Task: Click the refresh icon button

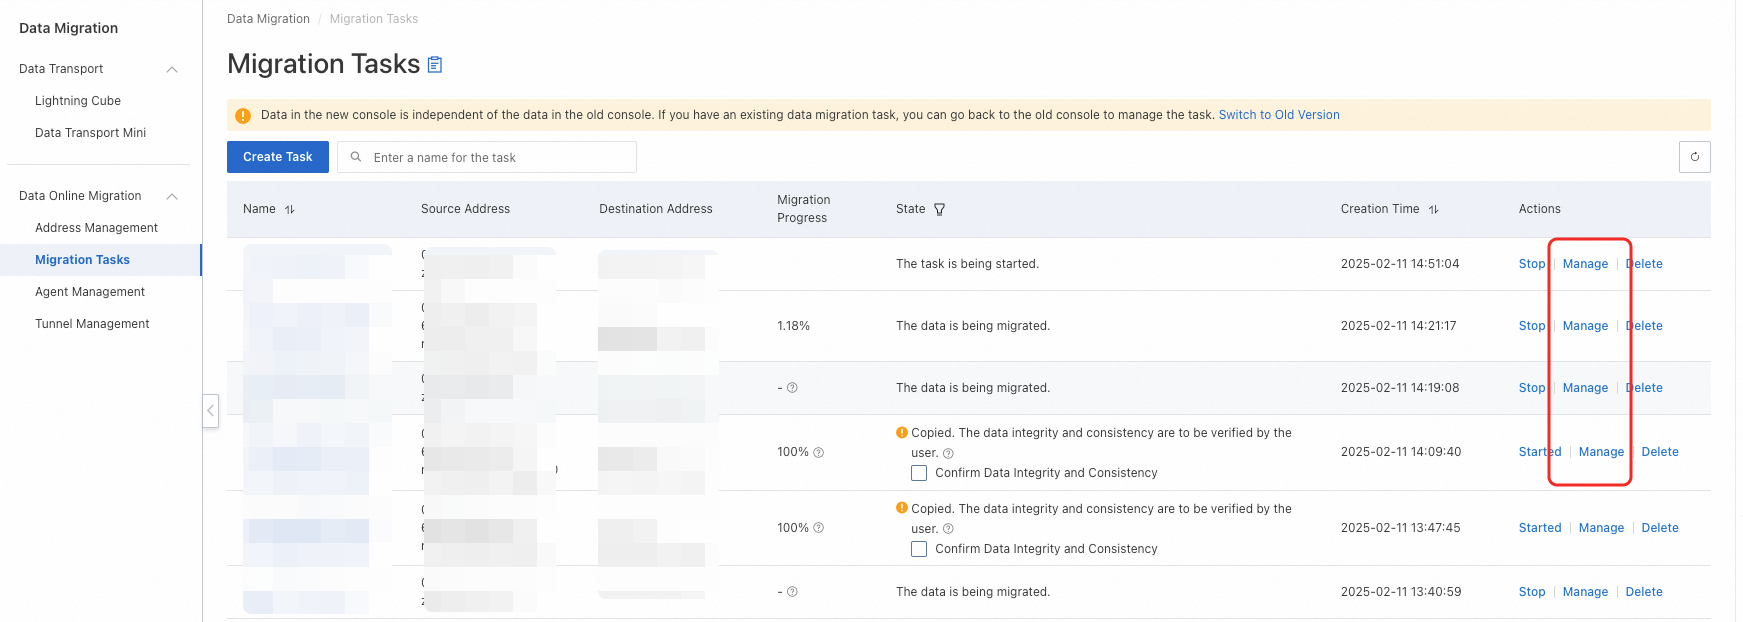Action: pos(1694,157)
